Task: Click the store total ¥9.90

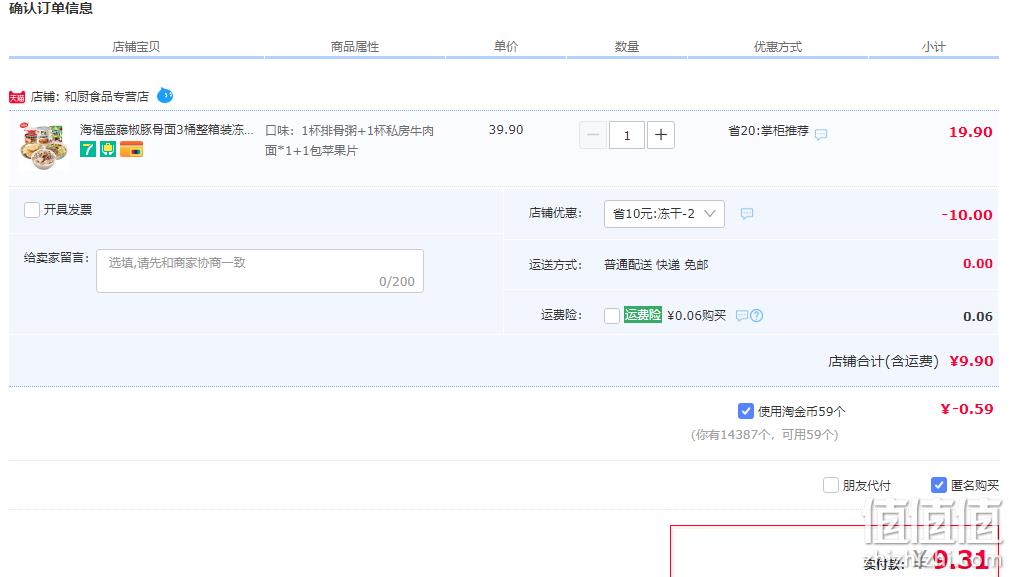Action: (x=971, y=361)
